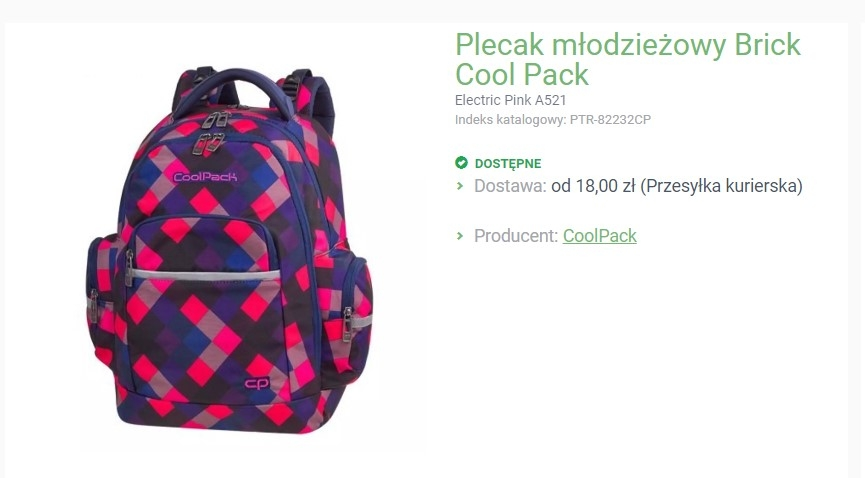Screen dimensions: 865x478
Task: Click the catalog number PTR-82232CP
Action: point(610,120)
